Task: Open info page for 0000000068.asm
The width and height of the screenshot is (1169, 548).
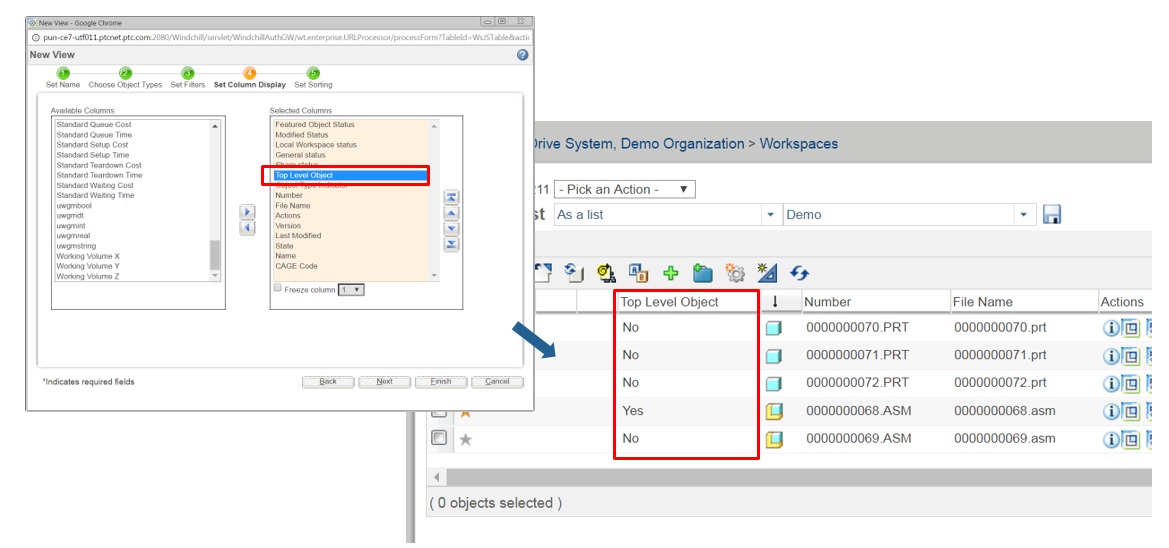Action: click(1111, 411)
